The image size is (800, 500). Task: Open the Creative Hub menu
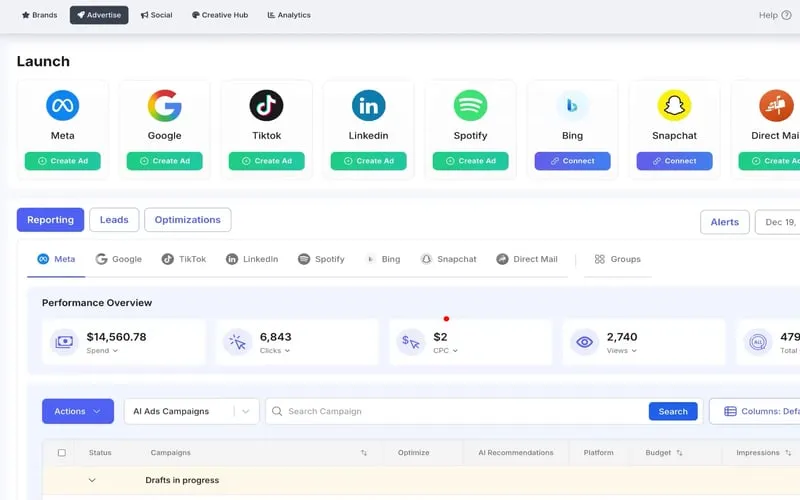pos(220,15)
